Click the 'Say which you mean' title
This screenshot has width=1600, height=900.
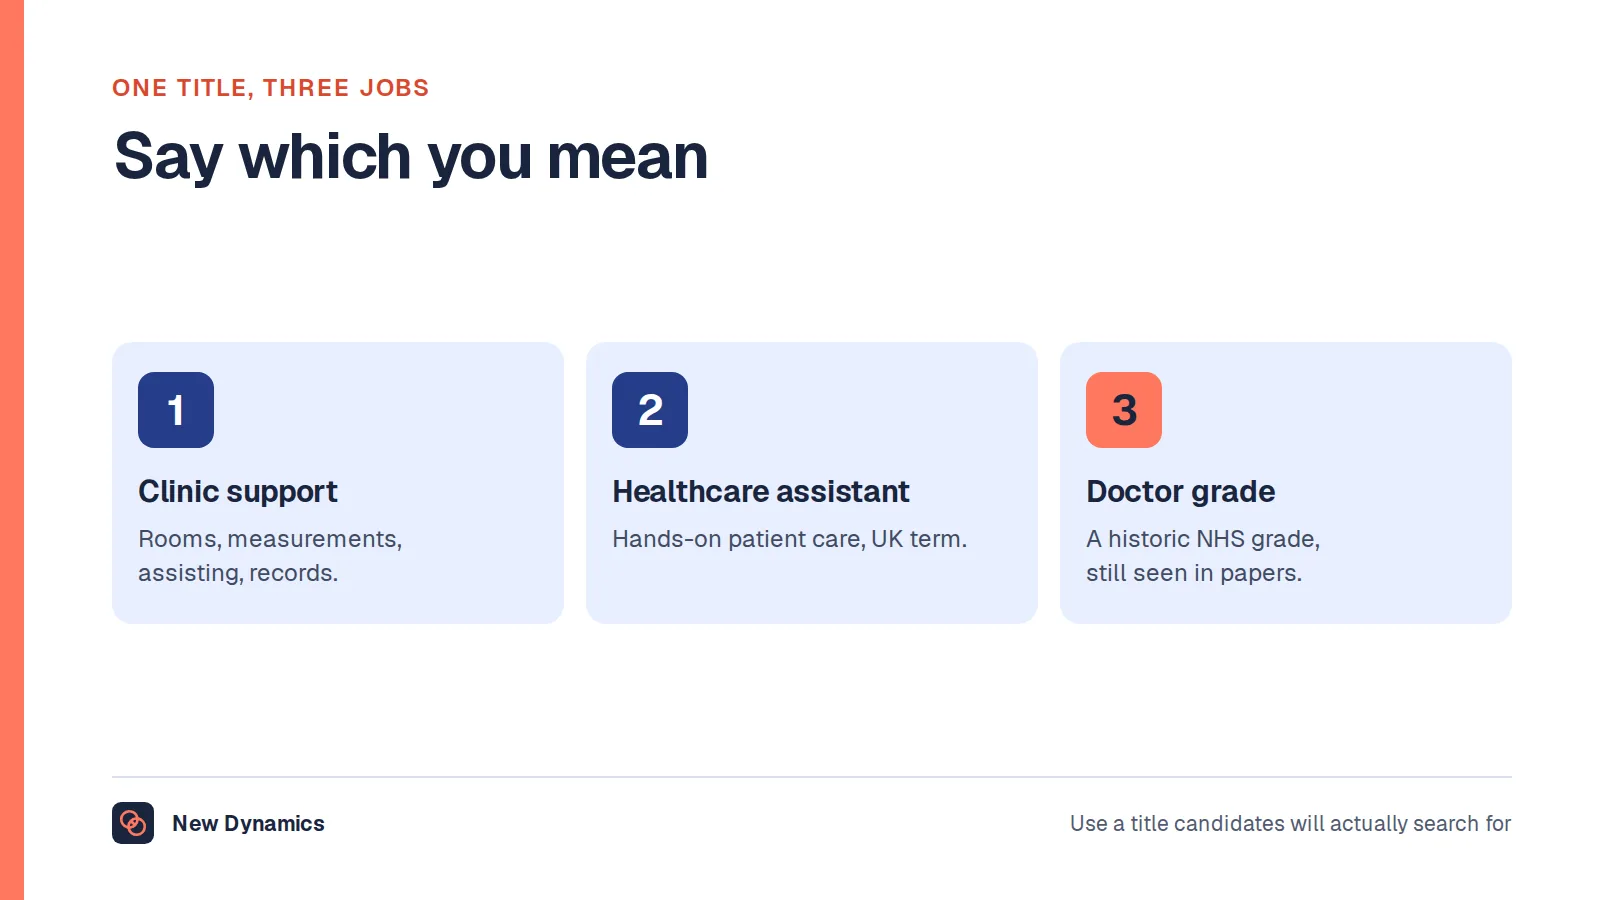tap(411, 157)
